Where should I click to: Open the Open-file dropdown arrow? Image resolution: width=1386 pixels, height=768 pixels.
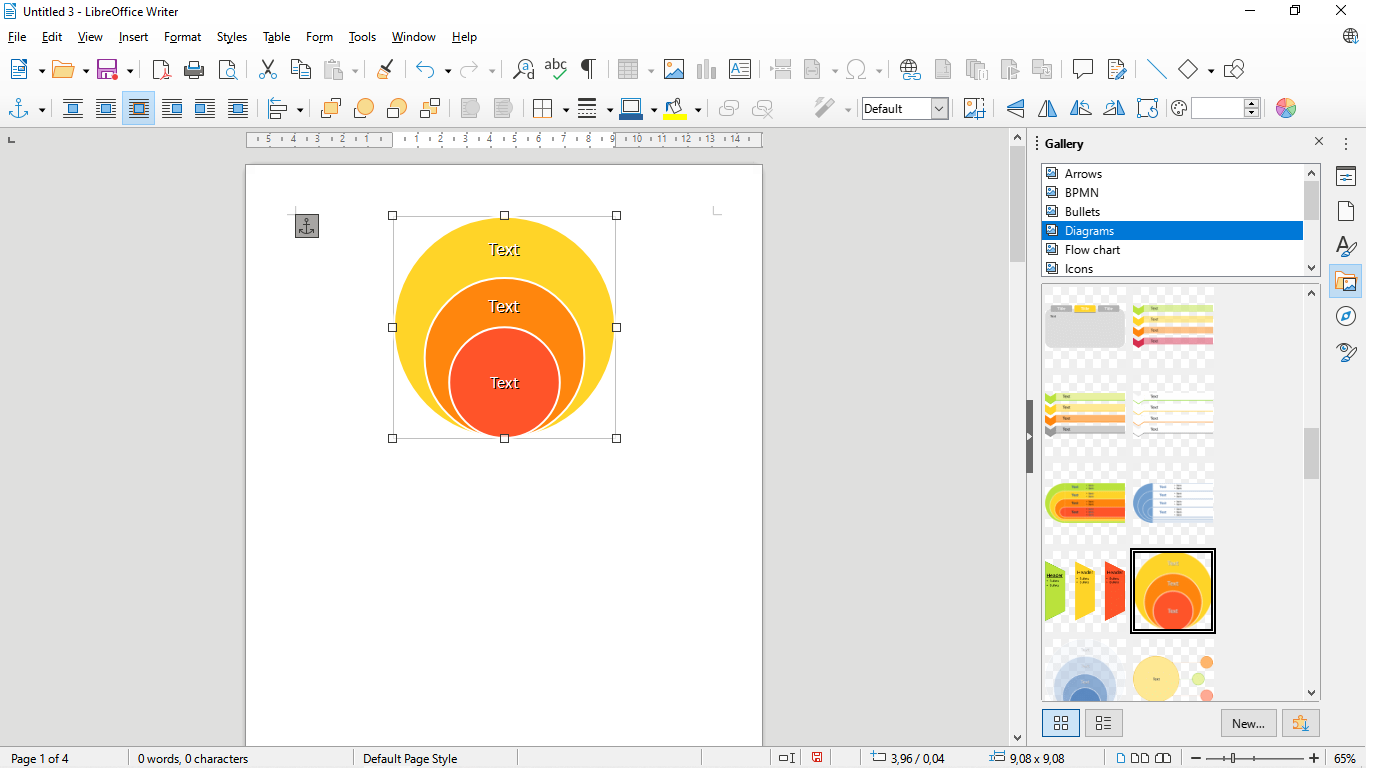click(x=86, y=70)
